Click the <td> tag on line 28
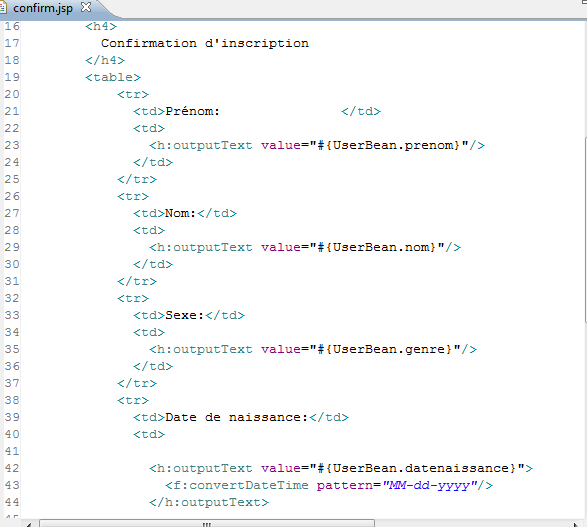This screenshot has width=587, height=527. [149, 230]
